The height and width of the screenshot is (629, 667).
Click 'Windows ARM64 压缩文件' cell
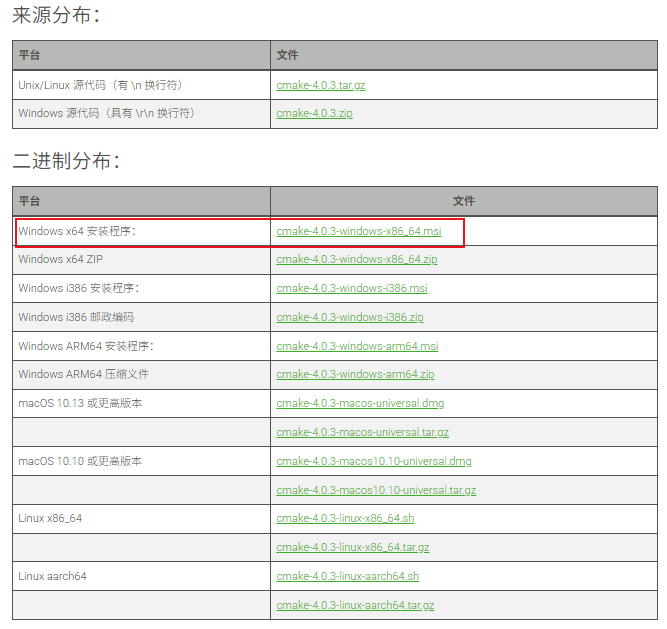[x=142, y=374]
